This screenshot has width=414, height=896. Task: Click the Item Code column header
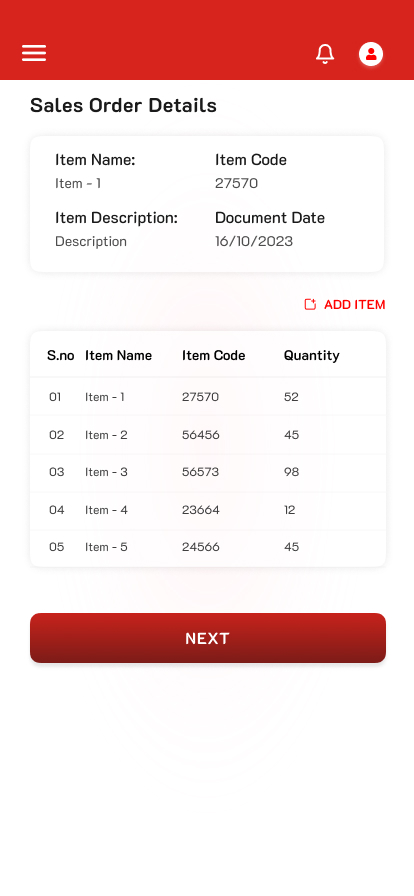pyautogui.click(x=213, y=355)
